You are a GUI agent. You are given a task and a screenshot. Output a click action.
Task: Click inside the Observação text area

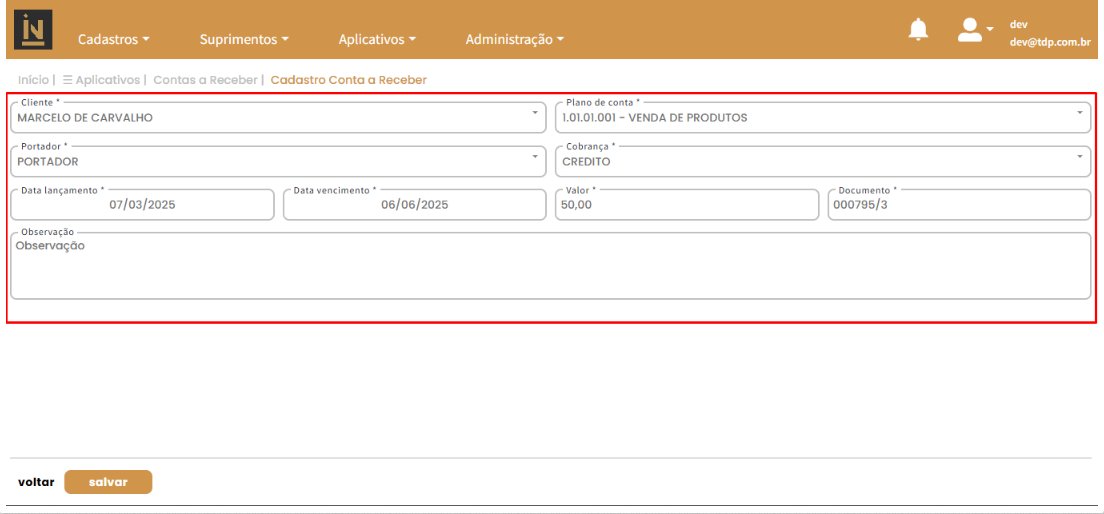pyautogui.click(x=550, y=268)
